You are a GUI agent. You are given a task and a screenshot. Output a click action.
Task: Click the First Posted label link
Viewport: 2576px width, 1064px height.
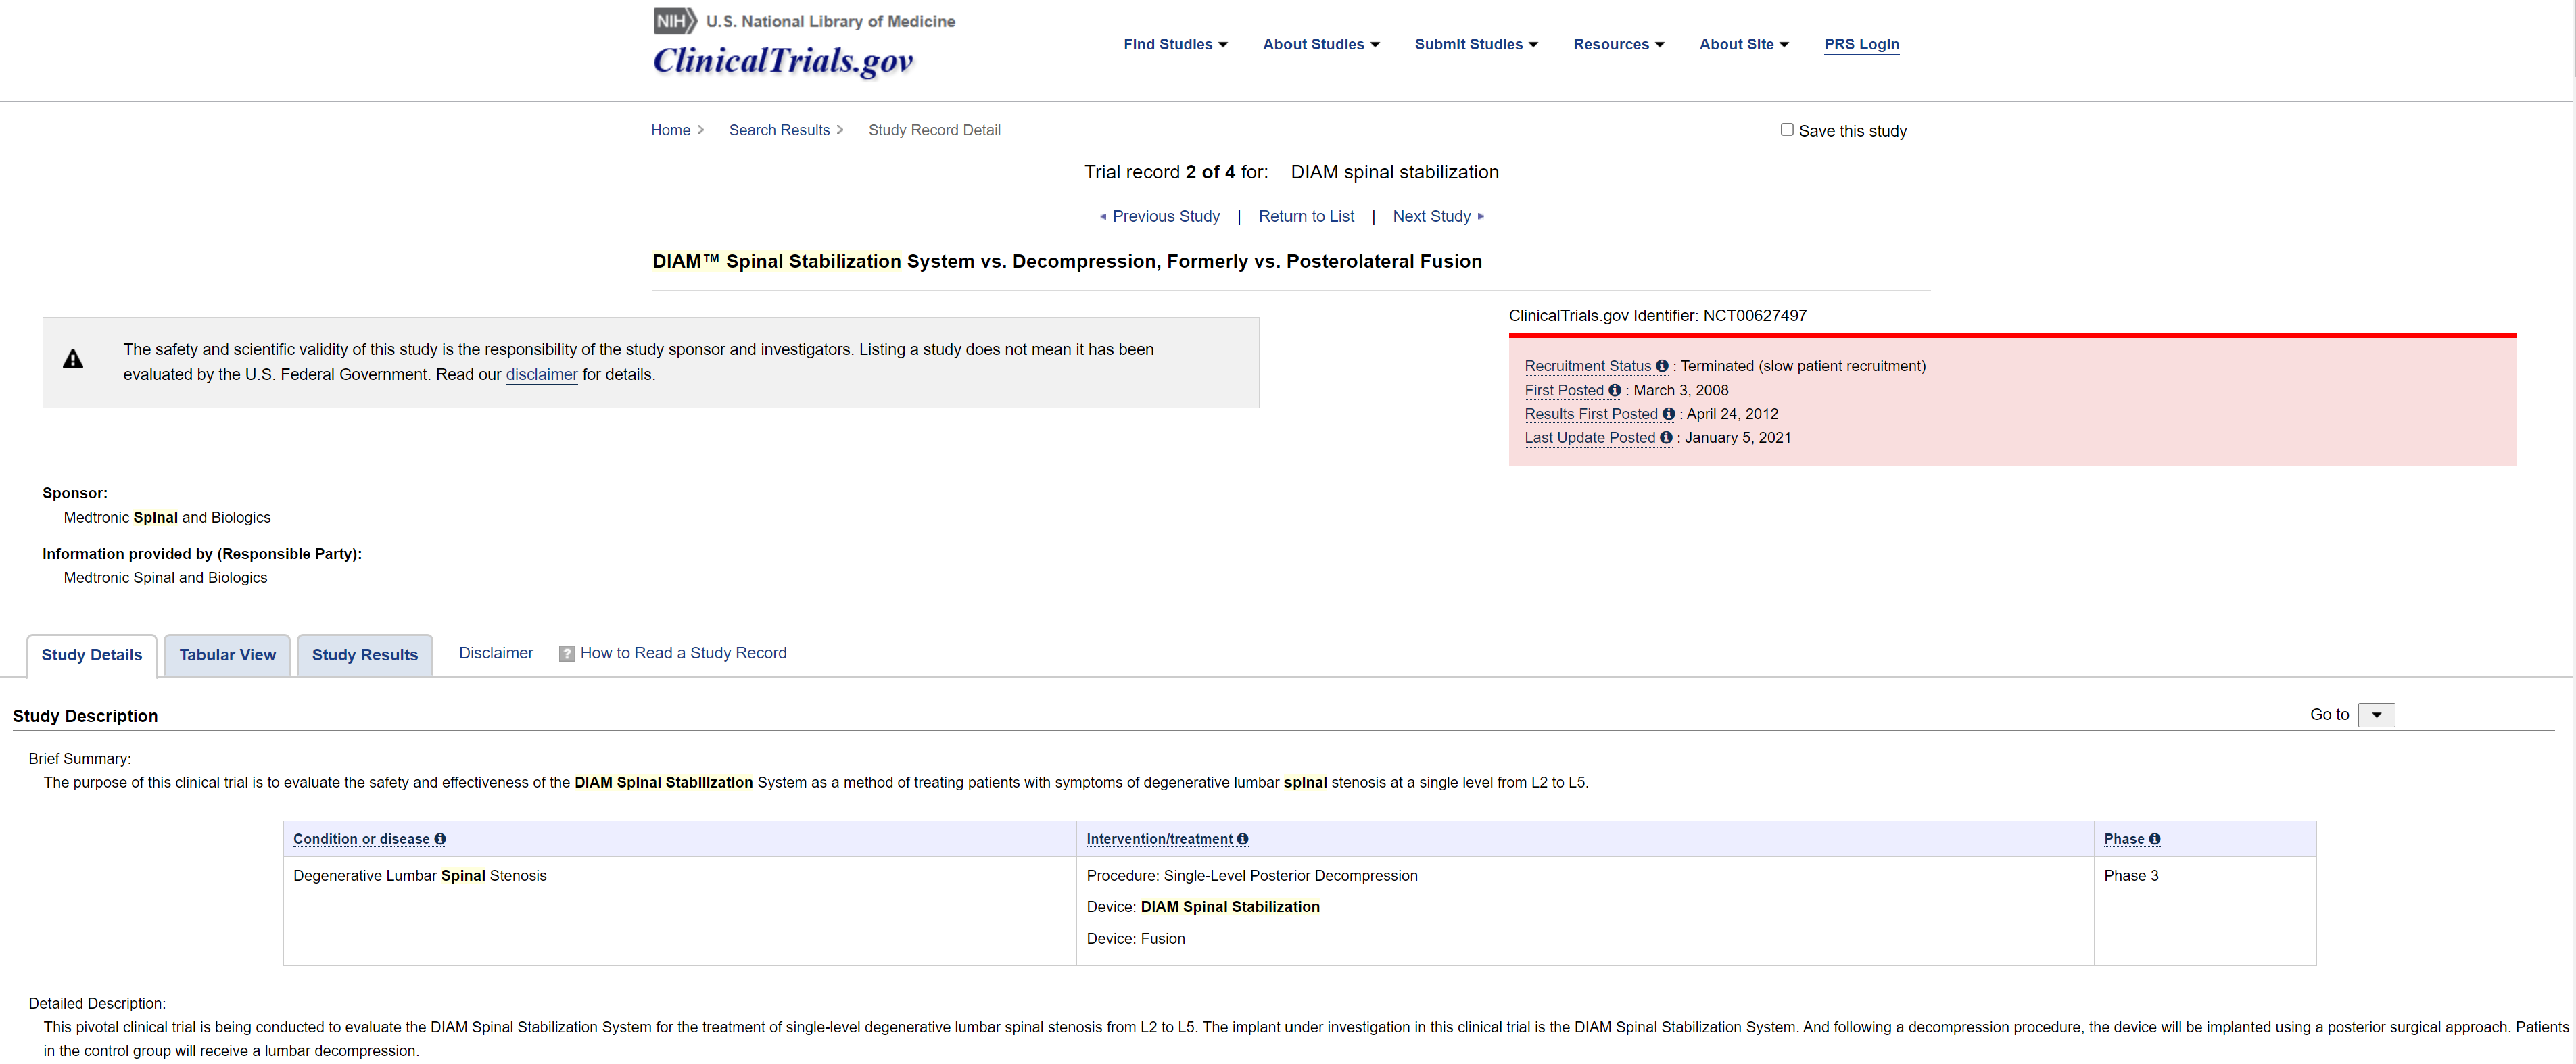pos(1564,390)
